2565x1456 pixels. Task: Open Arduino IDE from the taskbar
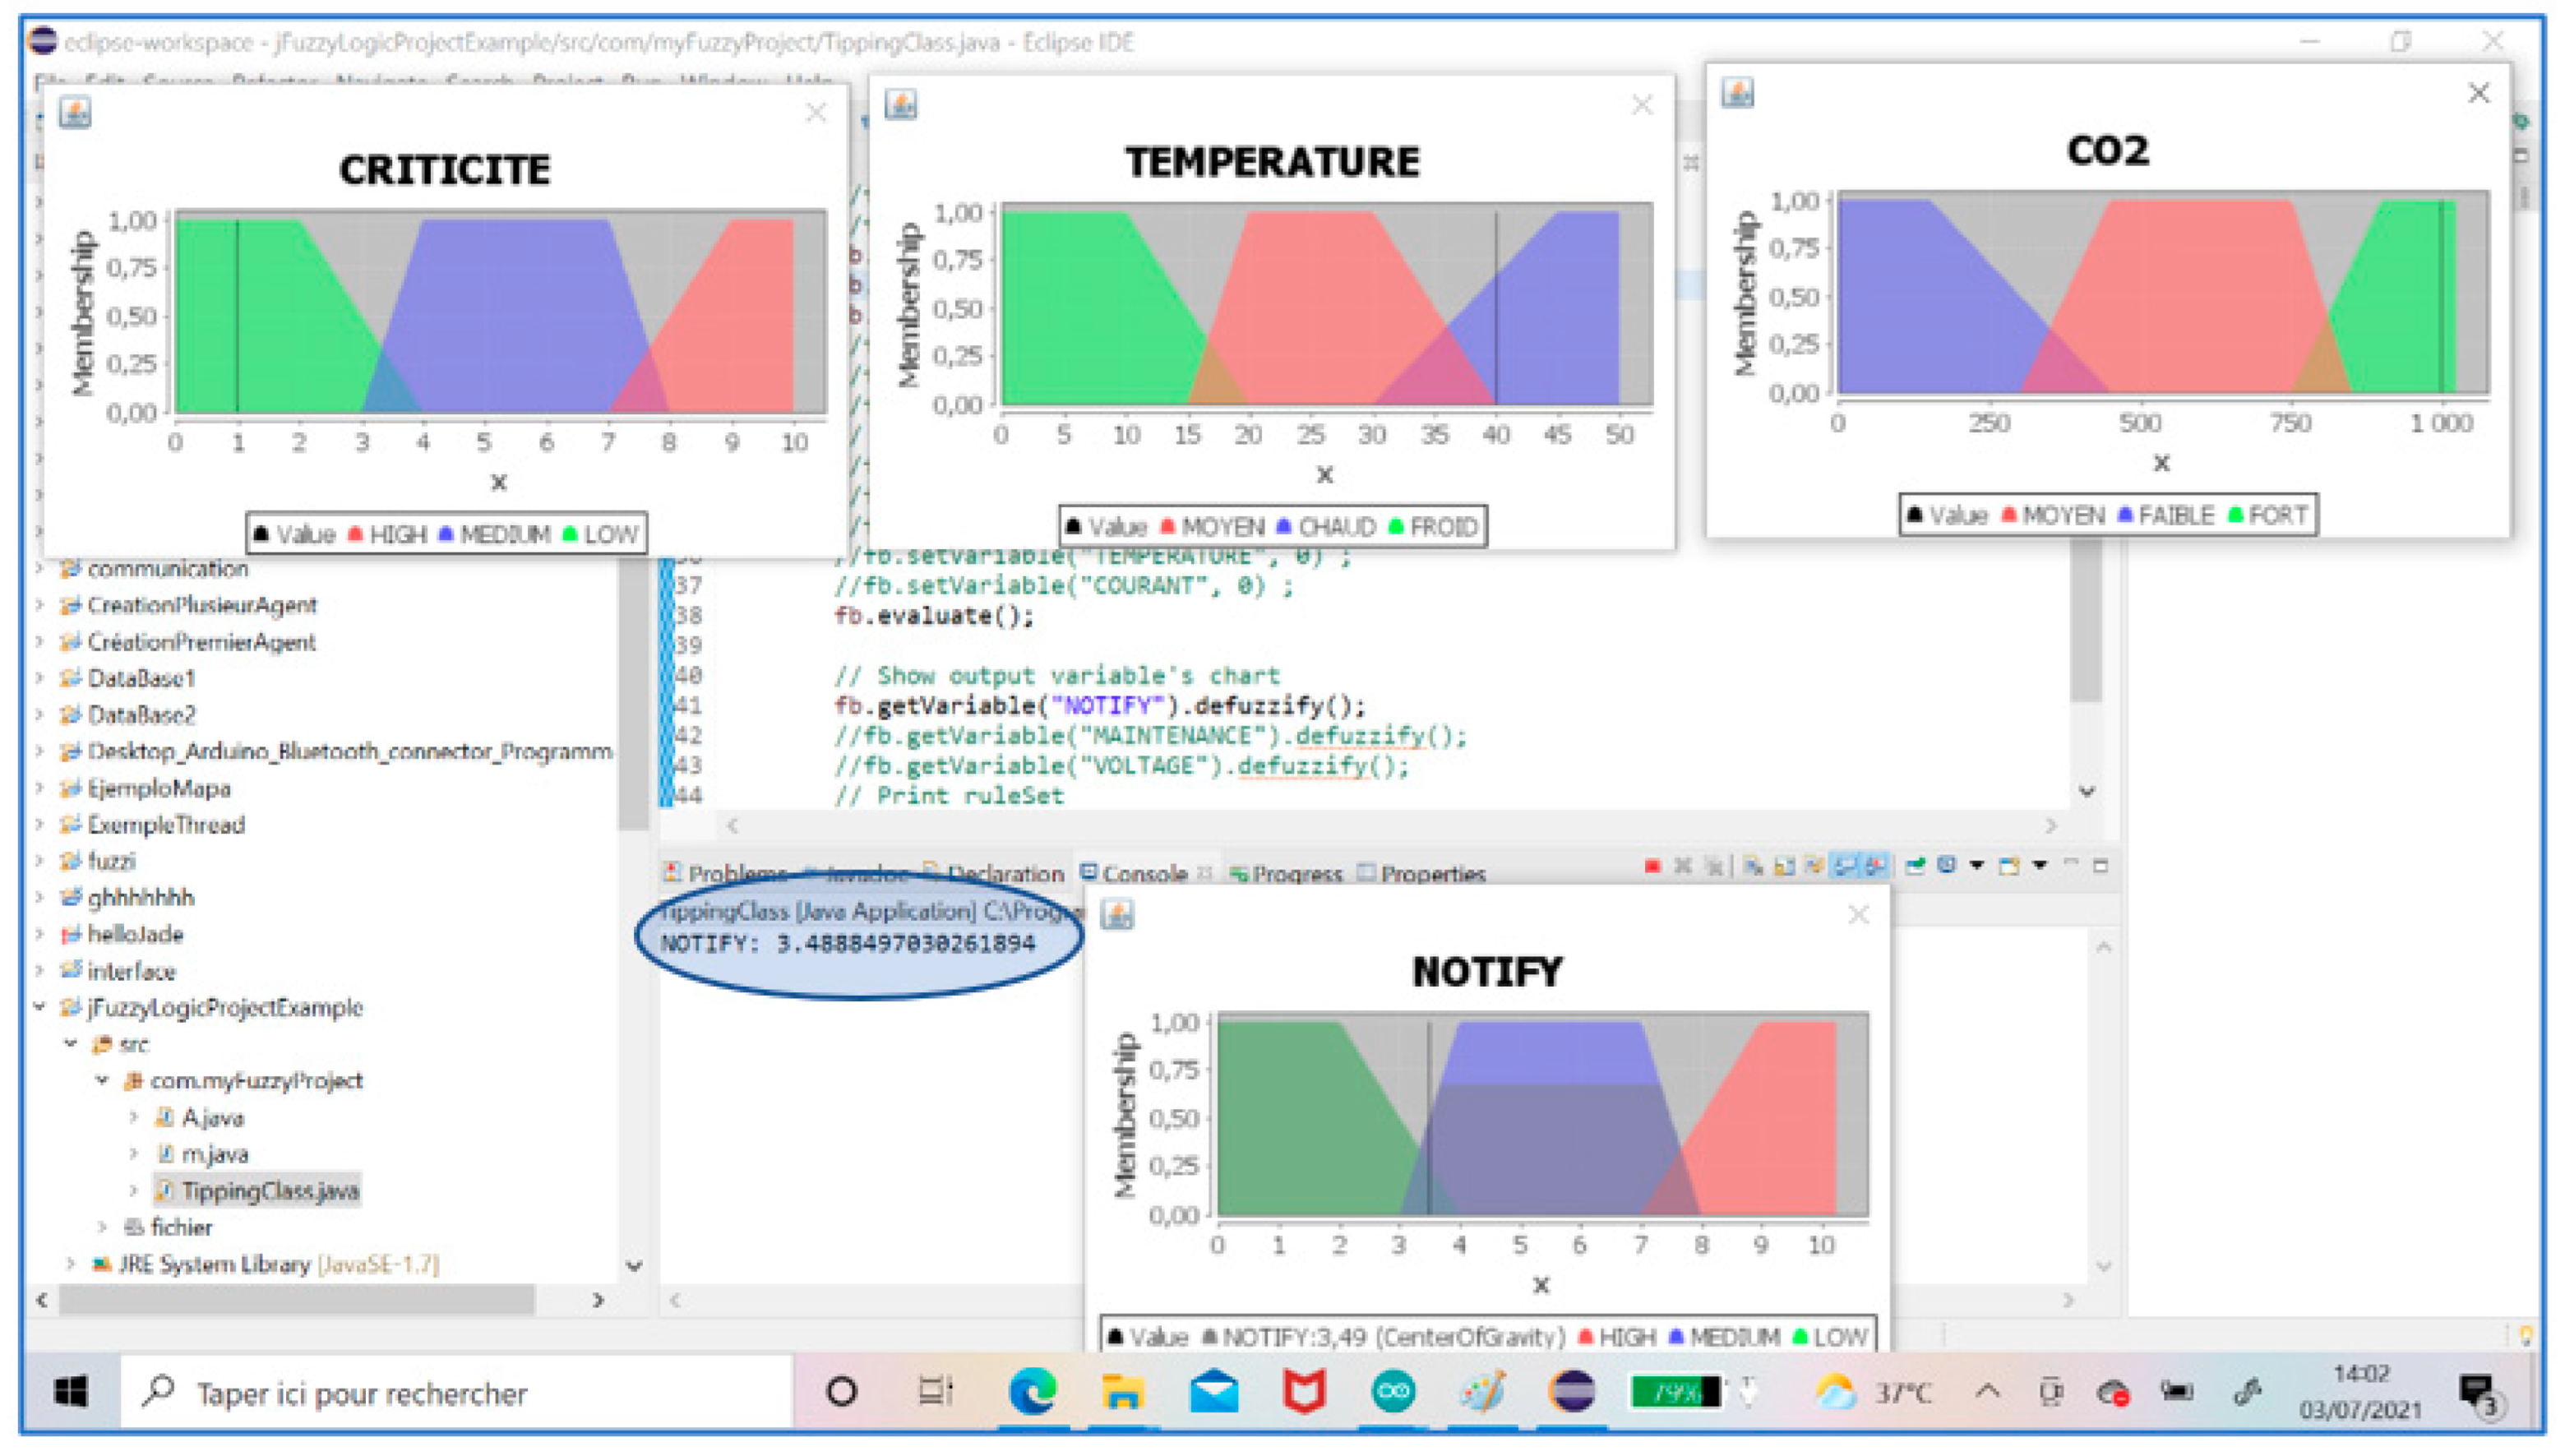(1393, 1391)
